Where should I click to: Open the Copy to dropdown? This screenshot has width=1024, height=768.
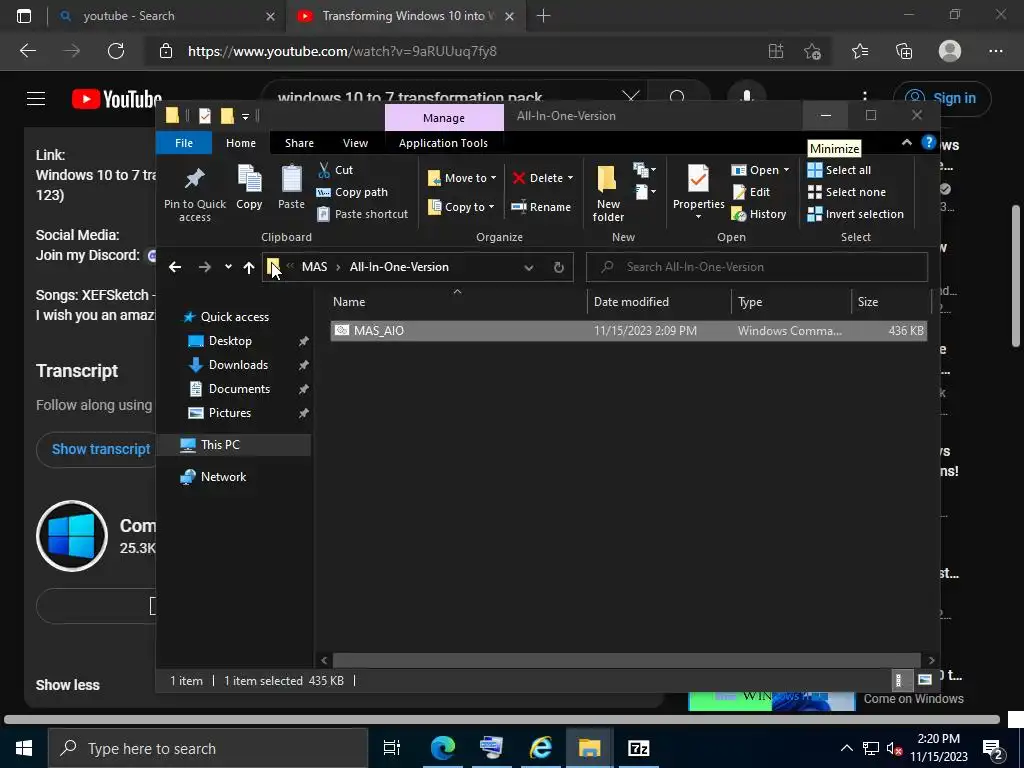(x=461, y=207)
